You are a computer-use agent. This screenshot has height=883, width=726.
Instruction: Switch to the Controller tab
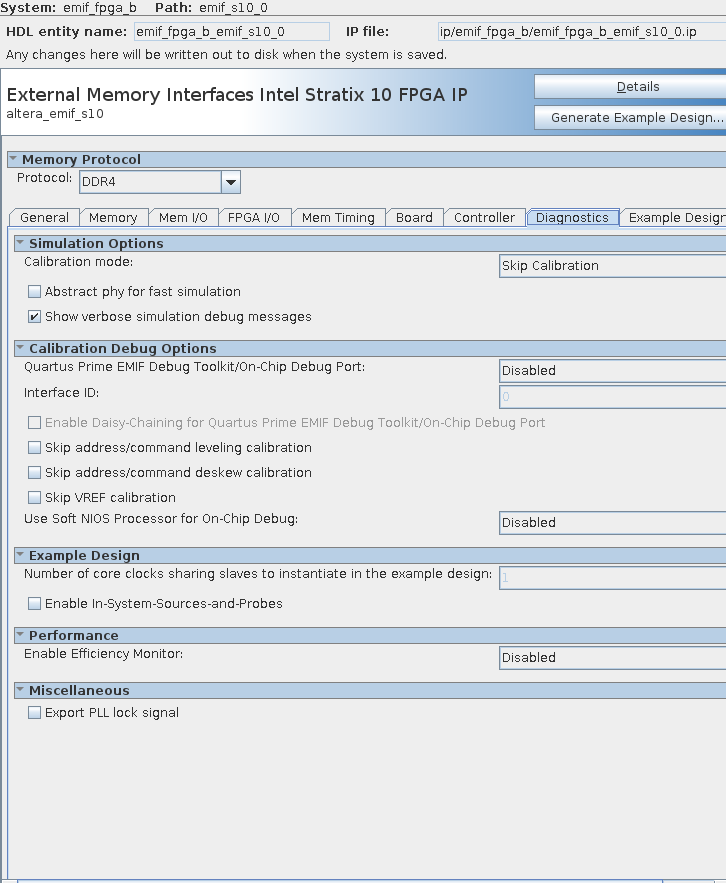[x=484, y=217]
